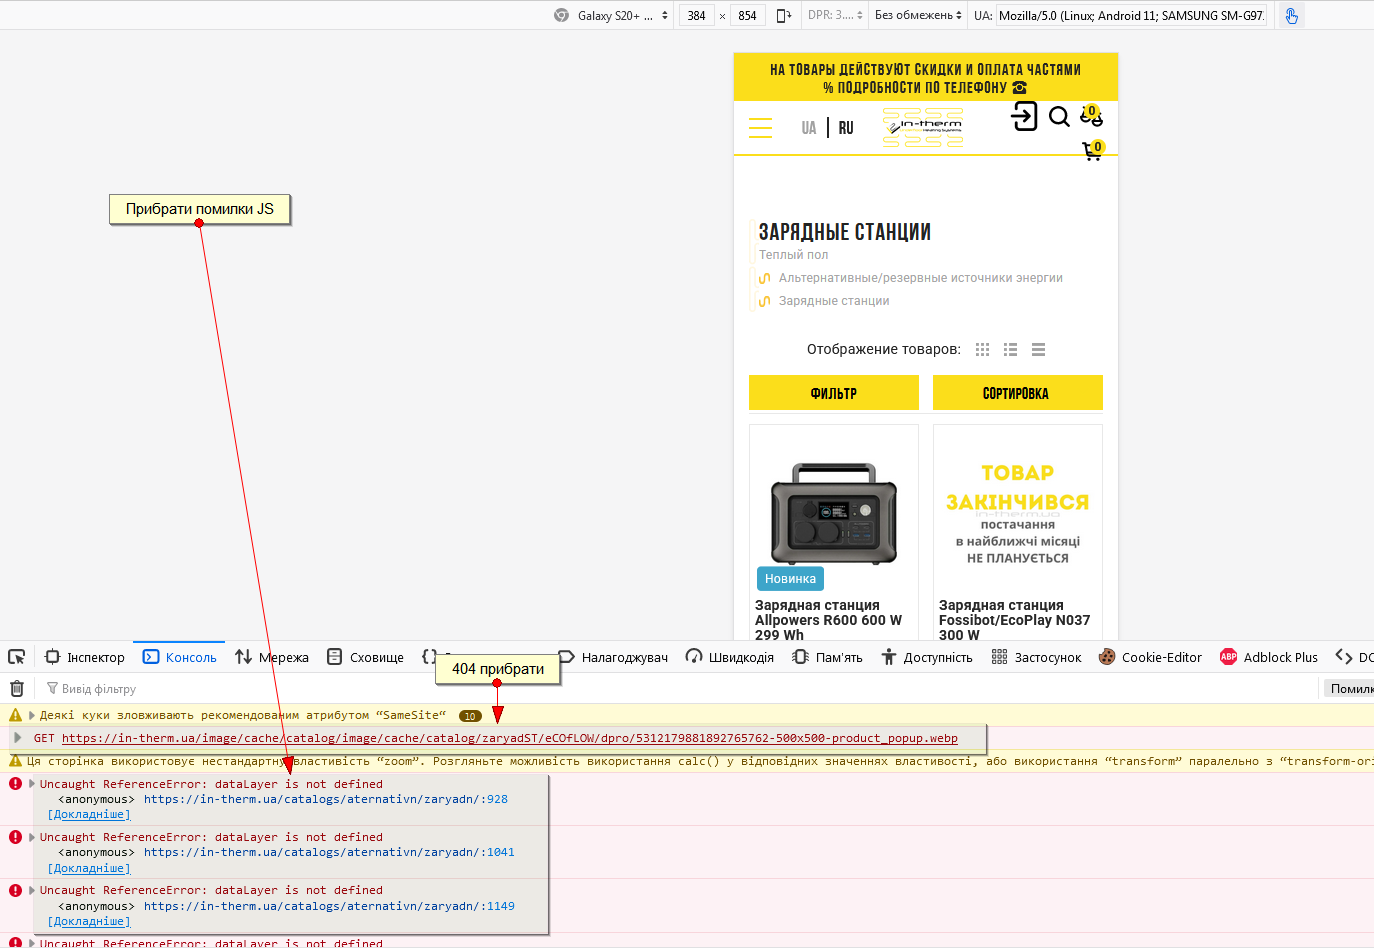Screen dimensions: 1374x950
Task: Click the login icon in site header
Action: [x=1024, y=116]
